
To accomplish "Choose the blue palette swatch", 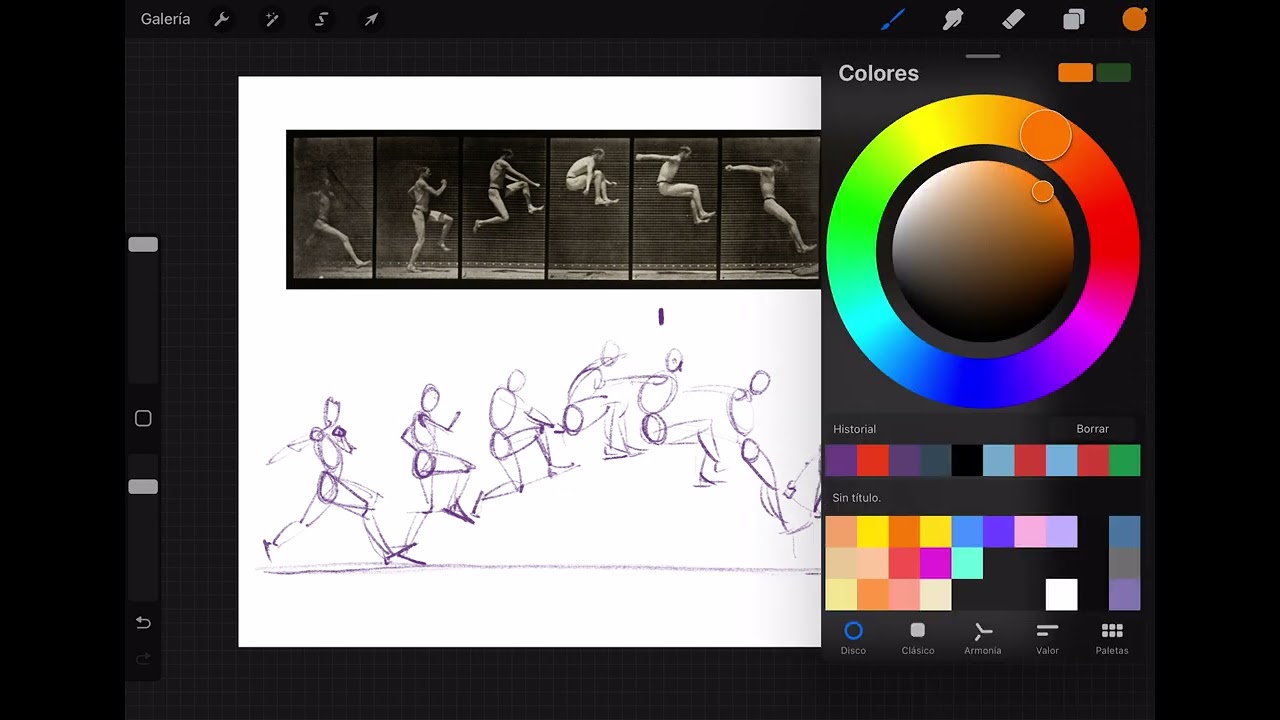I will pos(966,532).
